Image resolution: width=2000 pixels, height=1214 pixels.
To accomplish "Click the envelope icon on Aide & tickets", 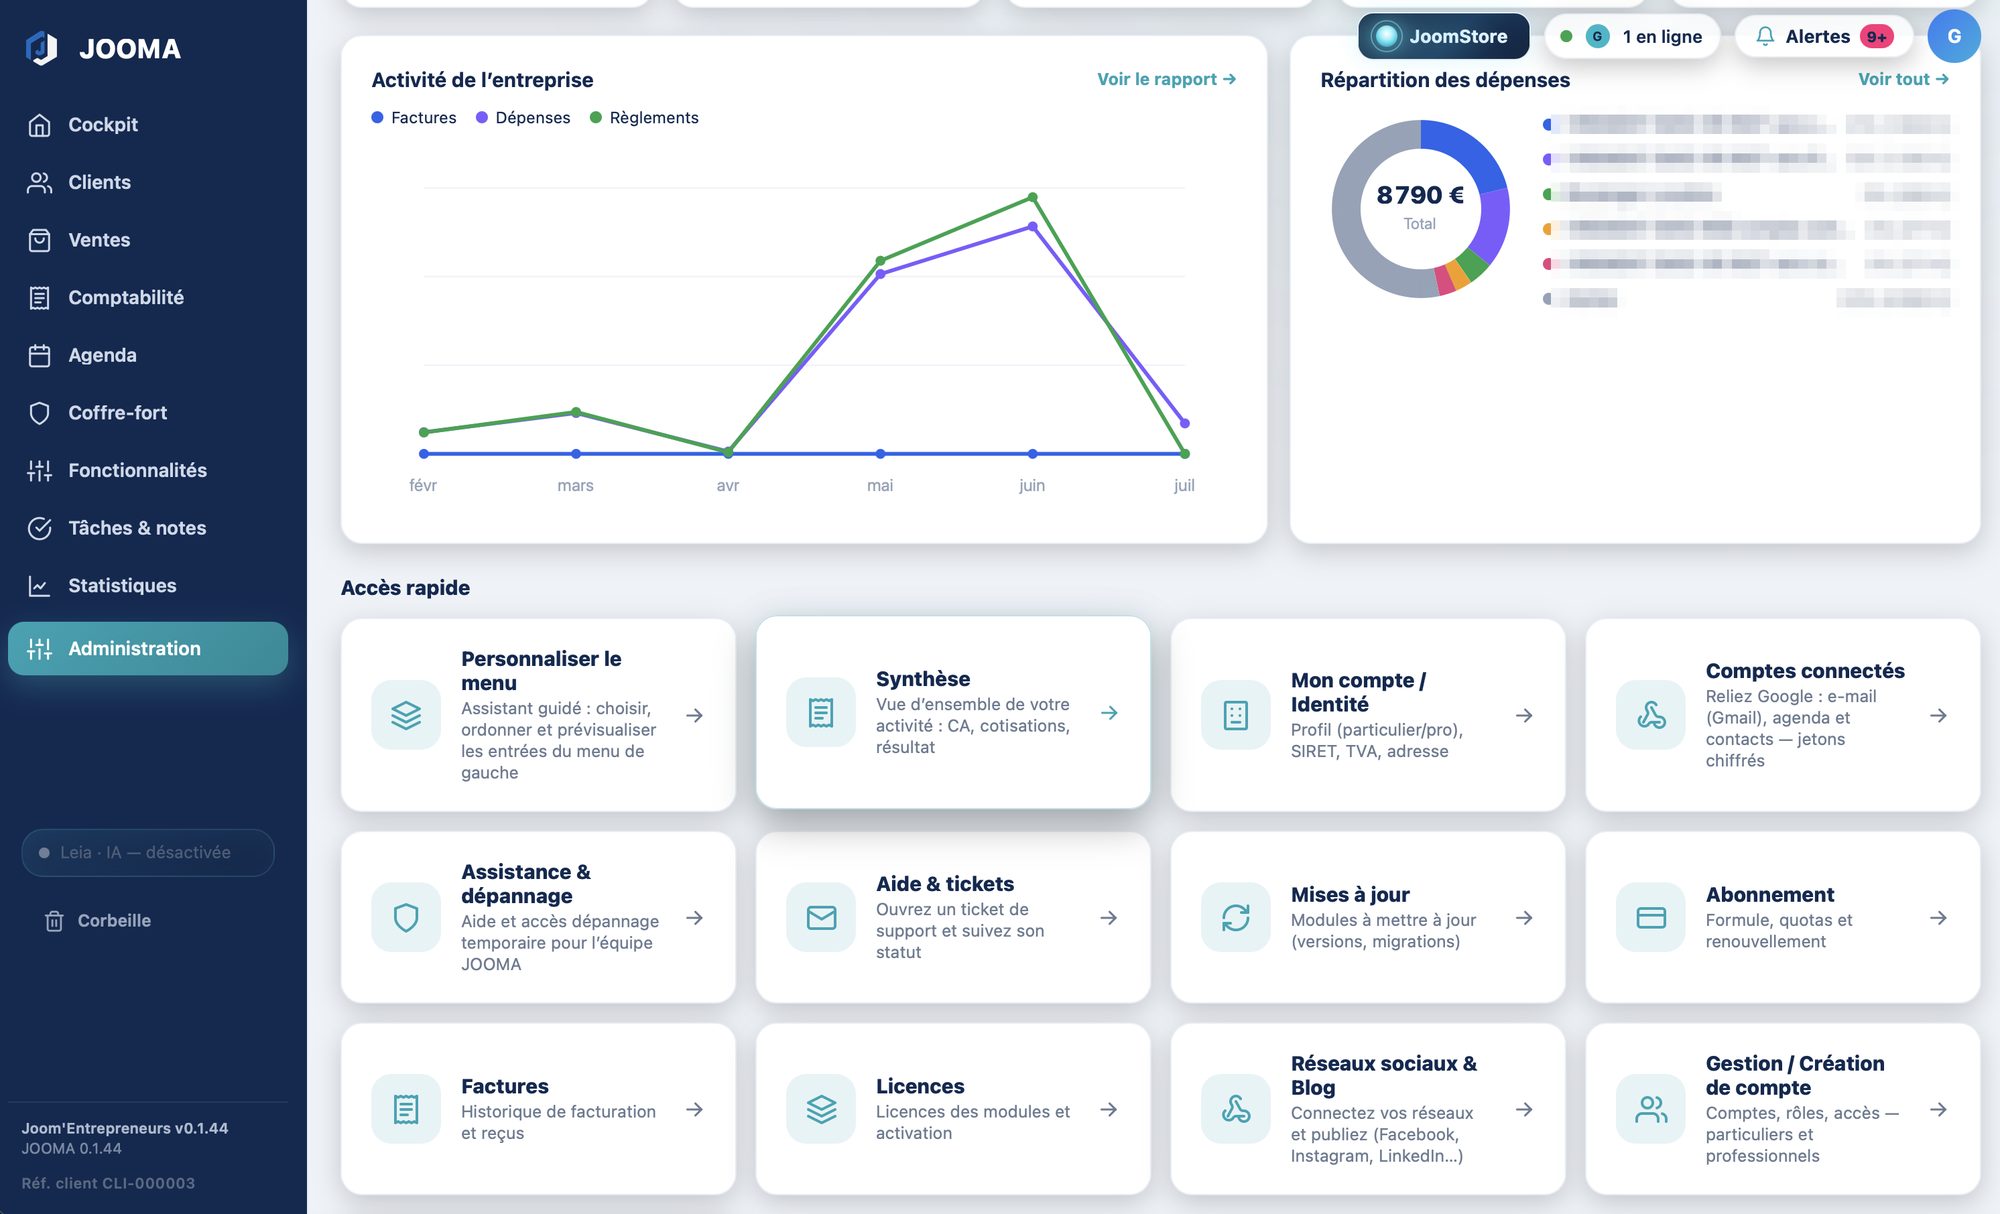I will coord(821,917).
